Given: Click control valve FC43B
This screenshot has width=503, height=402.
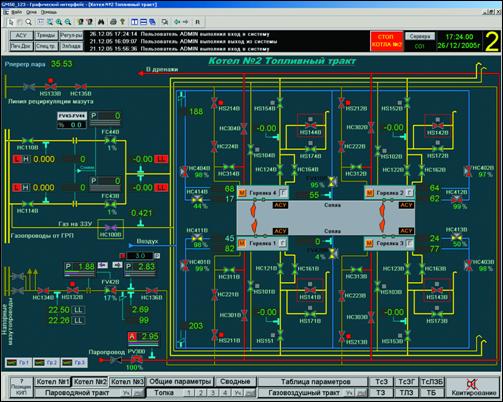Looking at the screenshot, I should 110,204.
